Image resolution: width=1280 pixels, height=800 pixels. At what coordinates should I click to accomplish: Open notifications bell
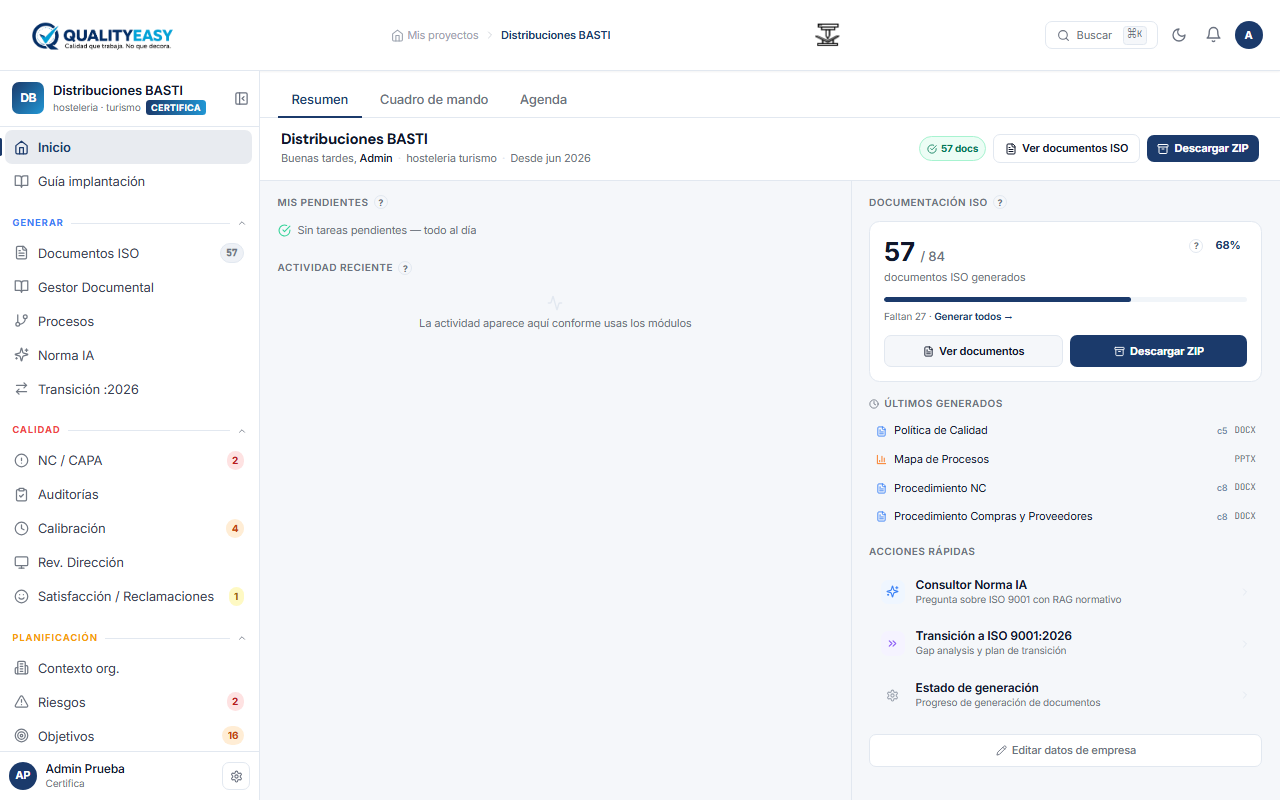[1213, 35]
